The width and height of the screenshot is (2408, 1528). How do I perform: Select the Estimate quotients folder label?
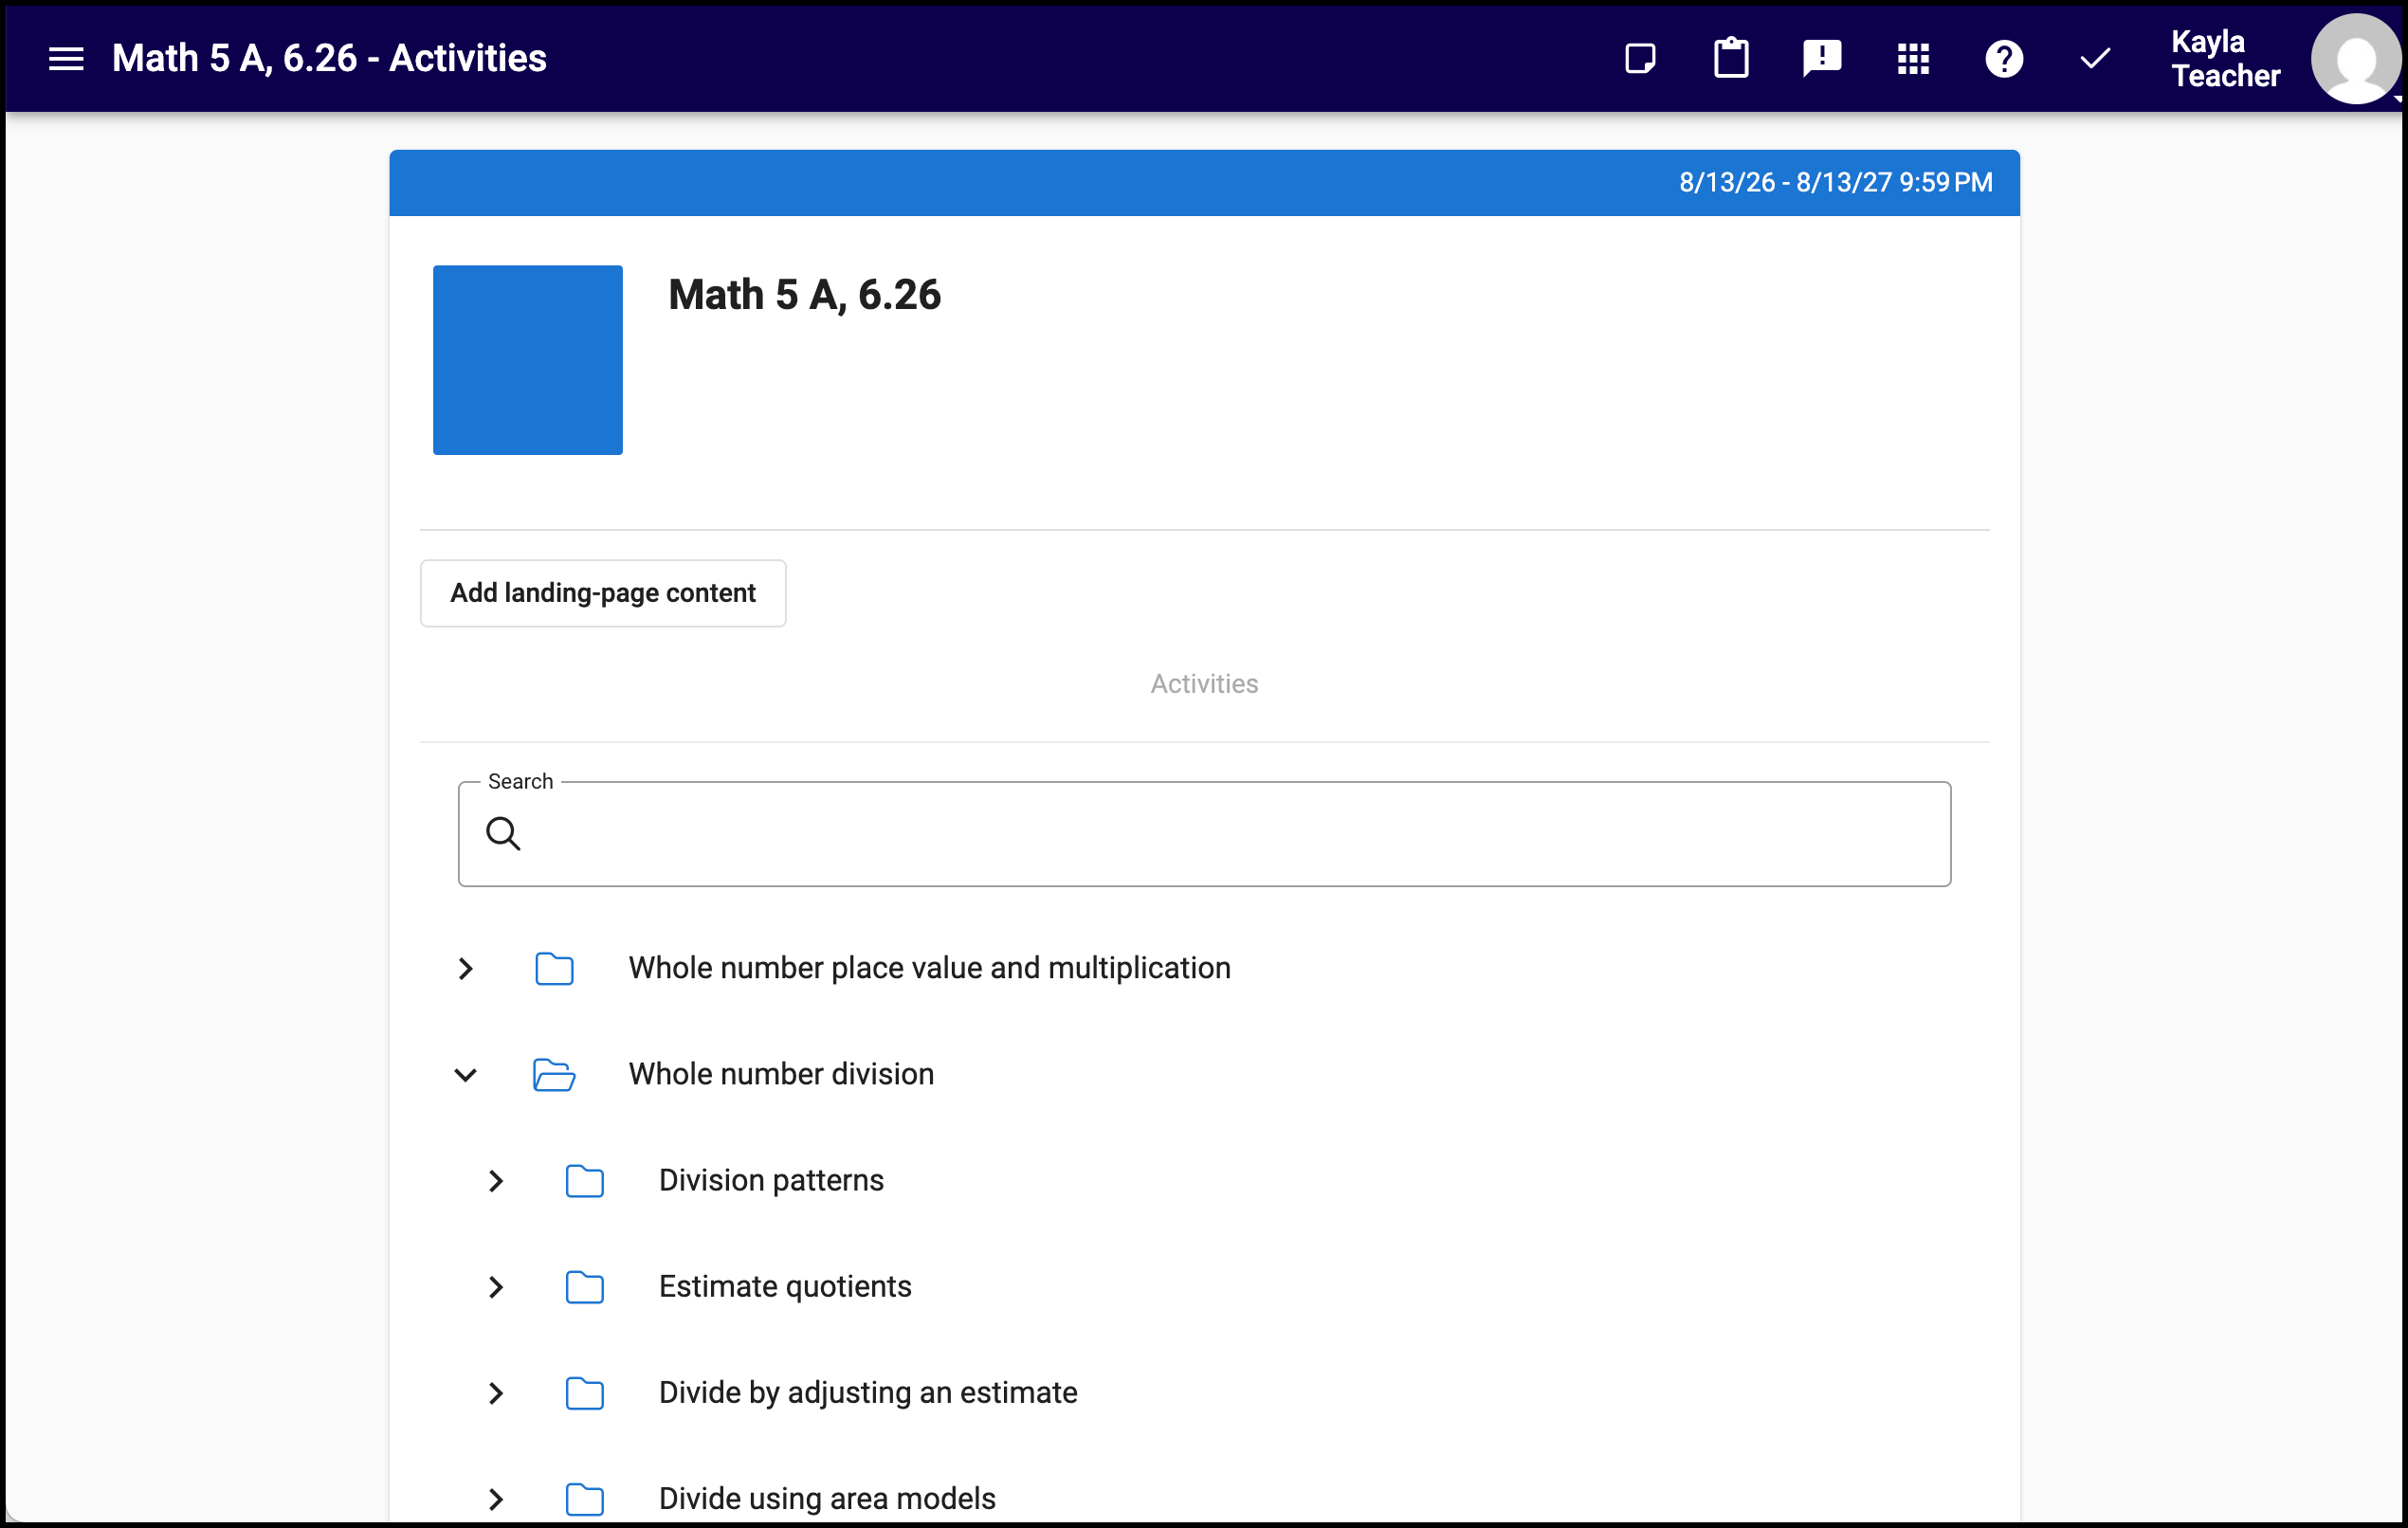(785, 1287)
